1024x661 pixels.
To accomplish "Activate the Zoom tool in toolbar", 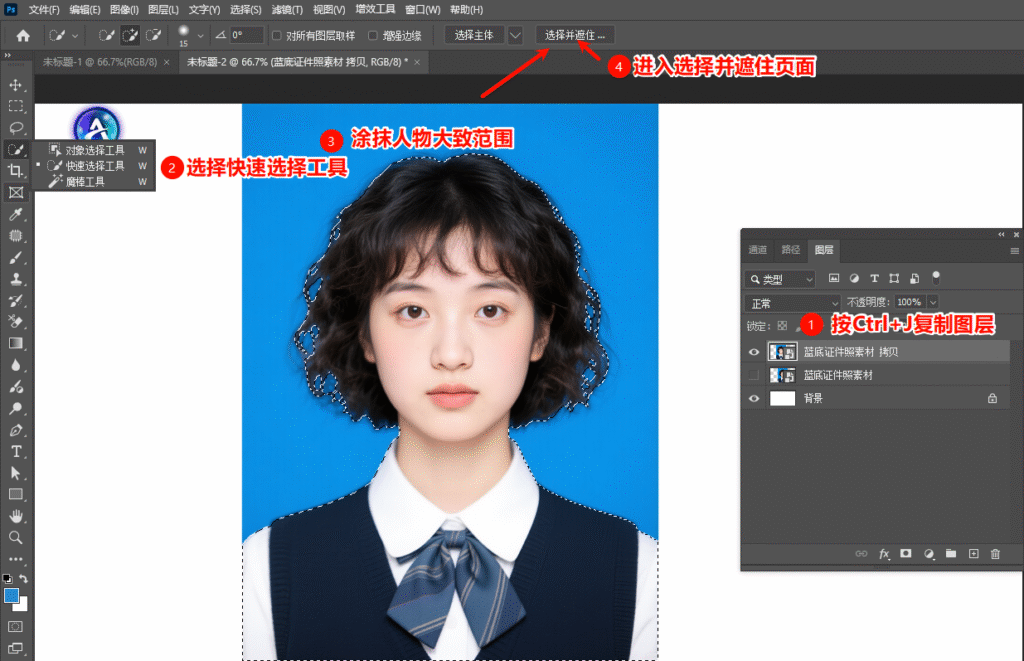I will coord(16,537).
